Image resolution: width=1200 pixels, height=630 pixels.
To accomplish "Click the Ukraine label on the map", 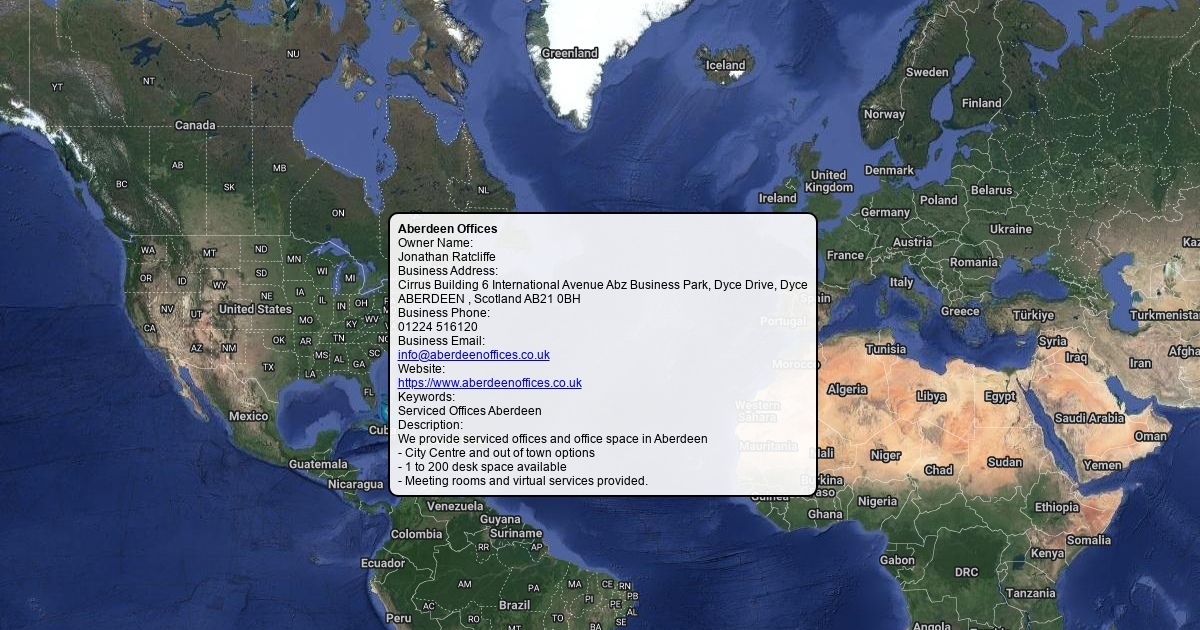I will pos(1010,229).
